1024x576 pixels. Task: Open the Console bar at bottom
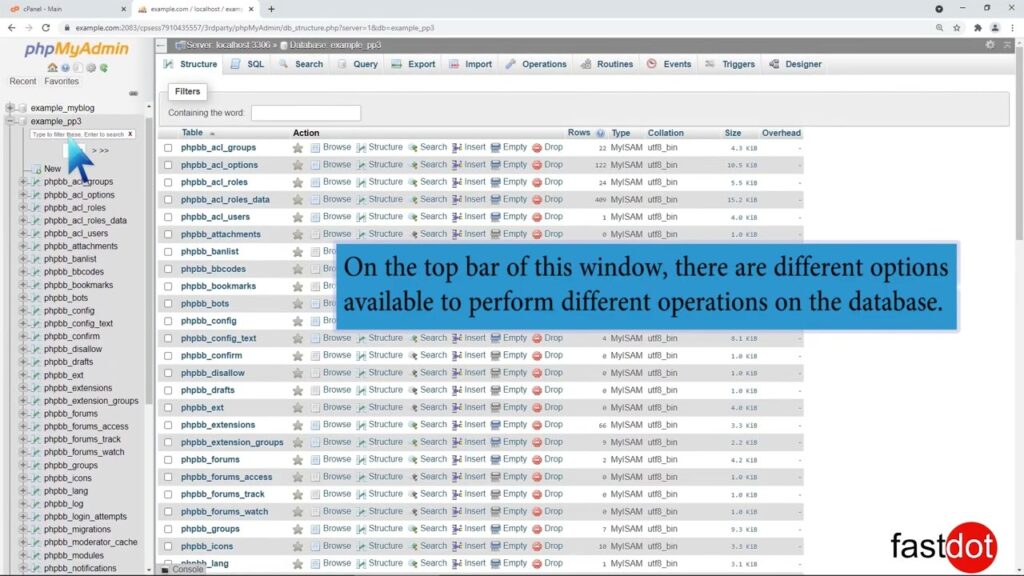(181, 570)
